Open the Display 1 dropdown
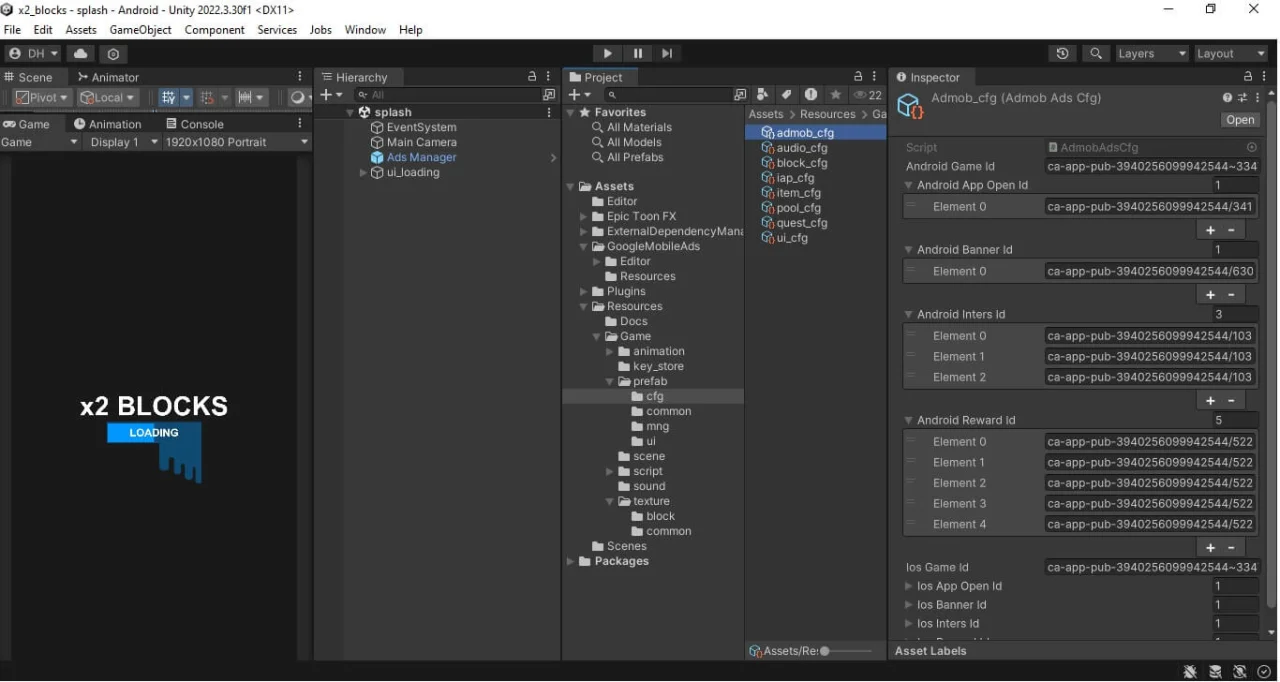The width and height of the screenshot is (1280, 682). click(124, 142)
